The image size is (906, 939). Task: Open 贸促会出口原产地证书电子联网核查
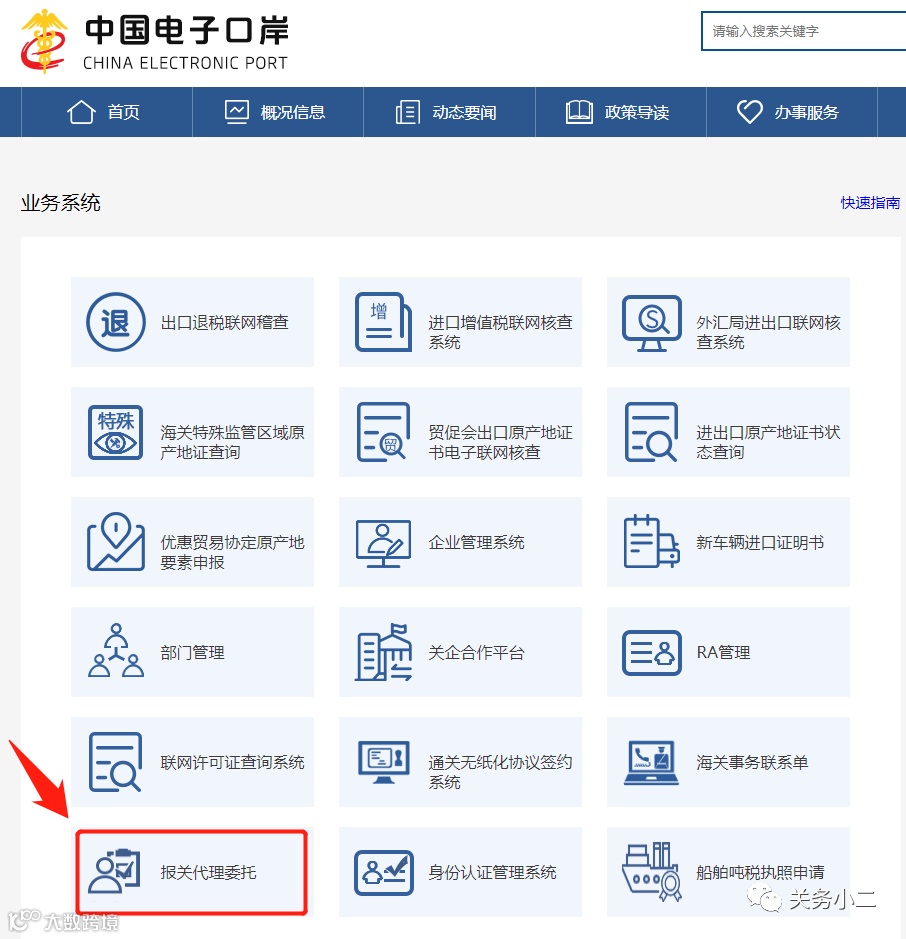460,432
